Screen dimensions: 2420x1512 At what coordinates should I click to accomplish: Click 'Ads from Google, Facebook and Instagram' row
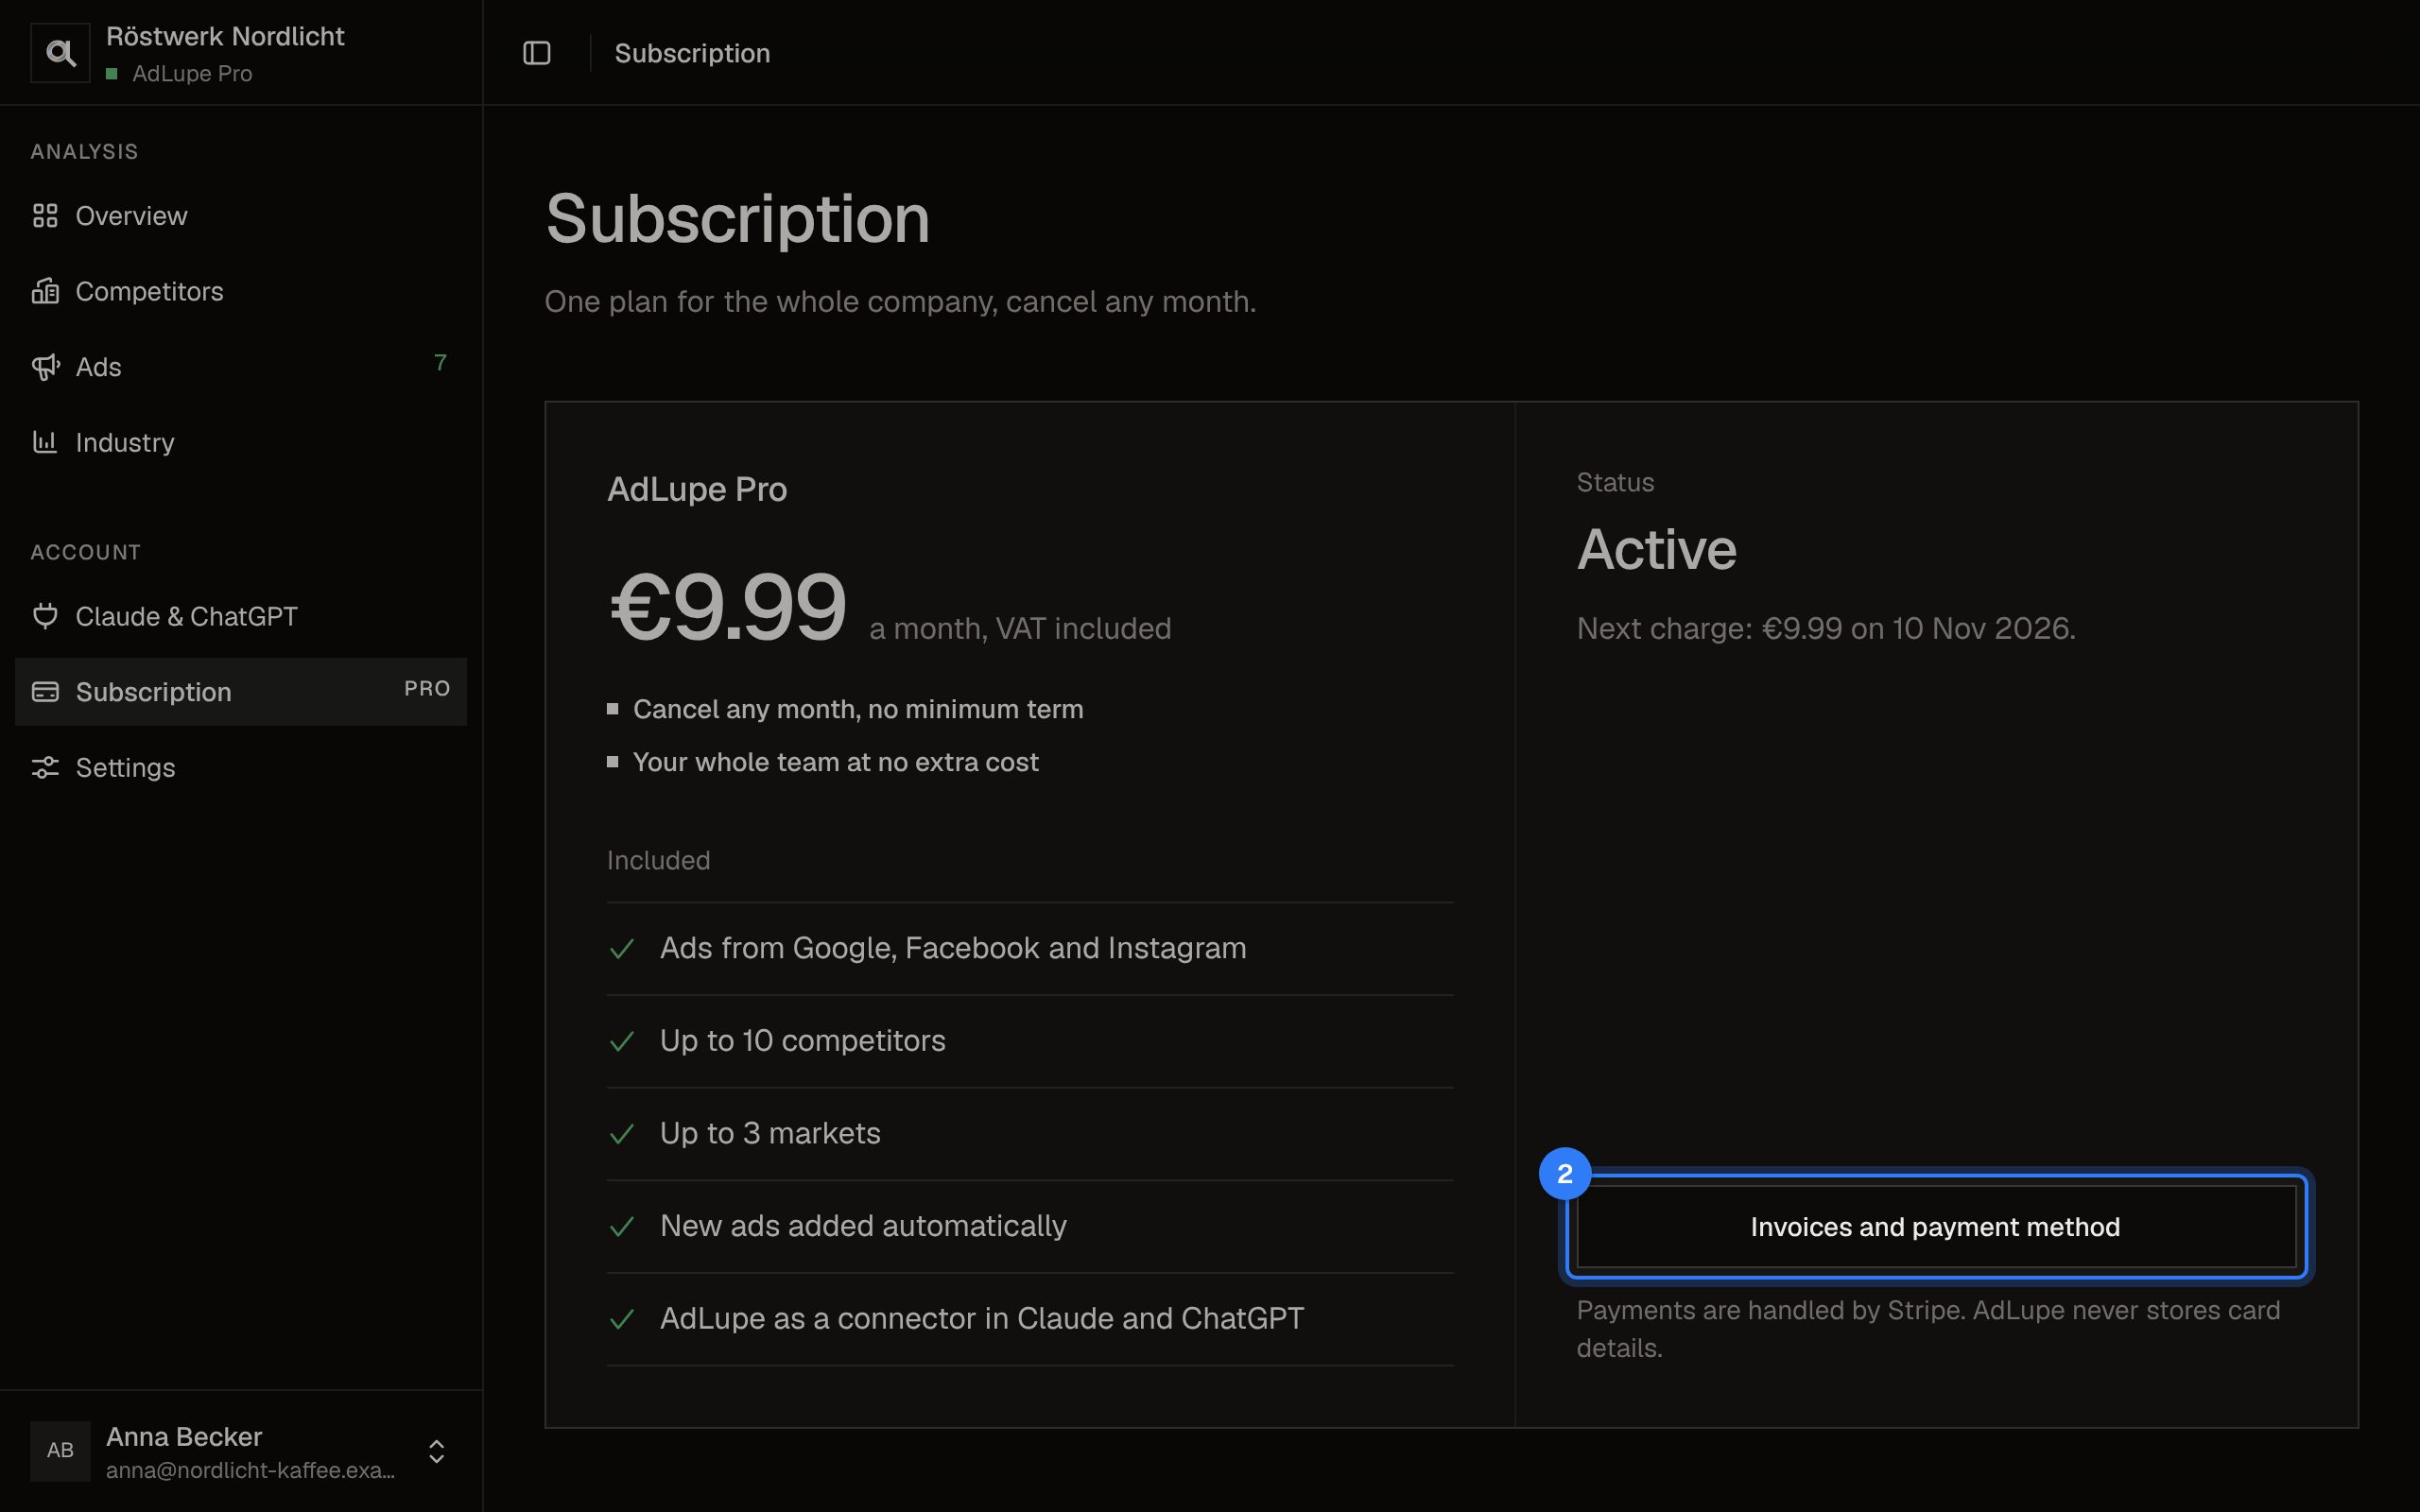point(1030,948)
